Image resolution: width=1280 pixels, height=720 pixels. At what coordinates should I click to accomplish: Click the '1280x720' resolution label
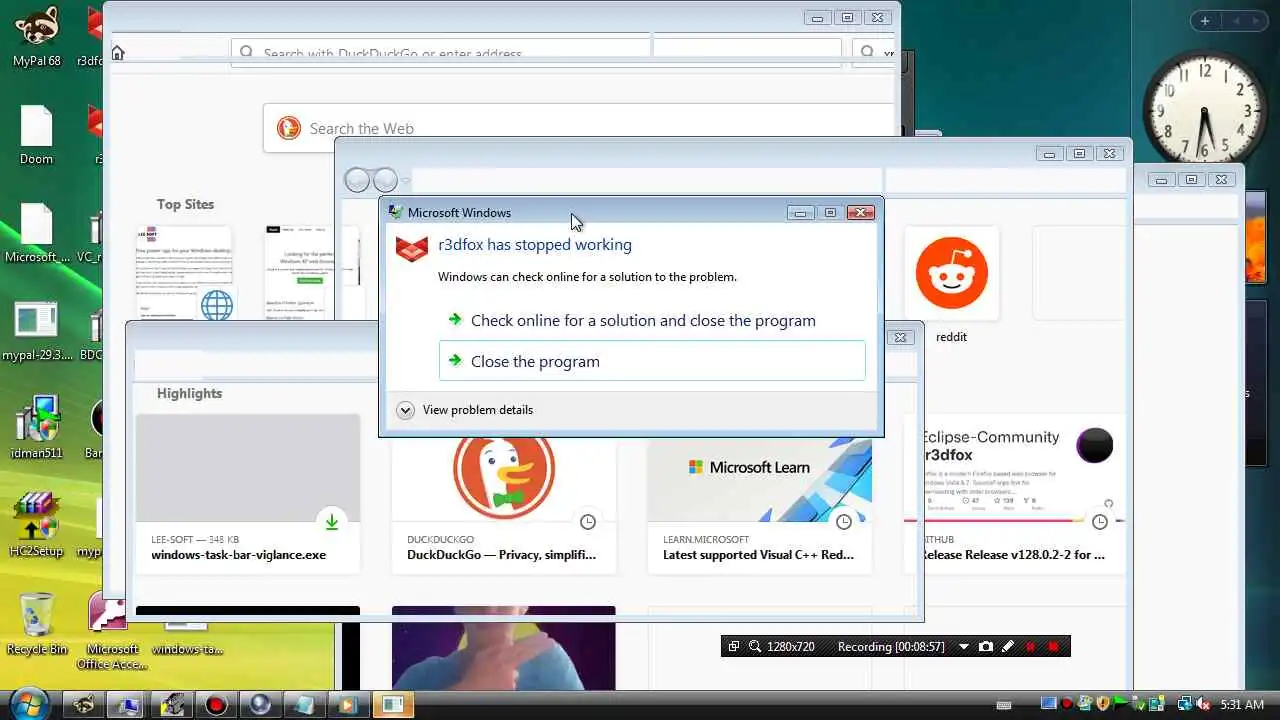tap(790, 647)
